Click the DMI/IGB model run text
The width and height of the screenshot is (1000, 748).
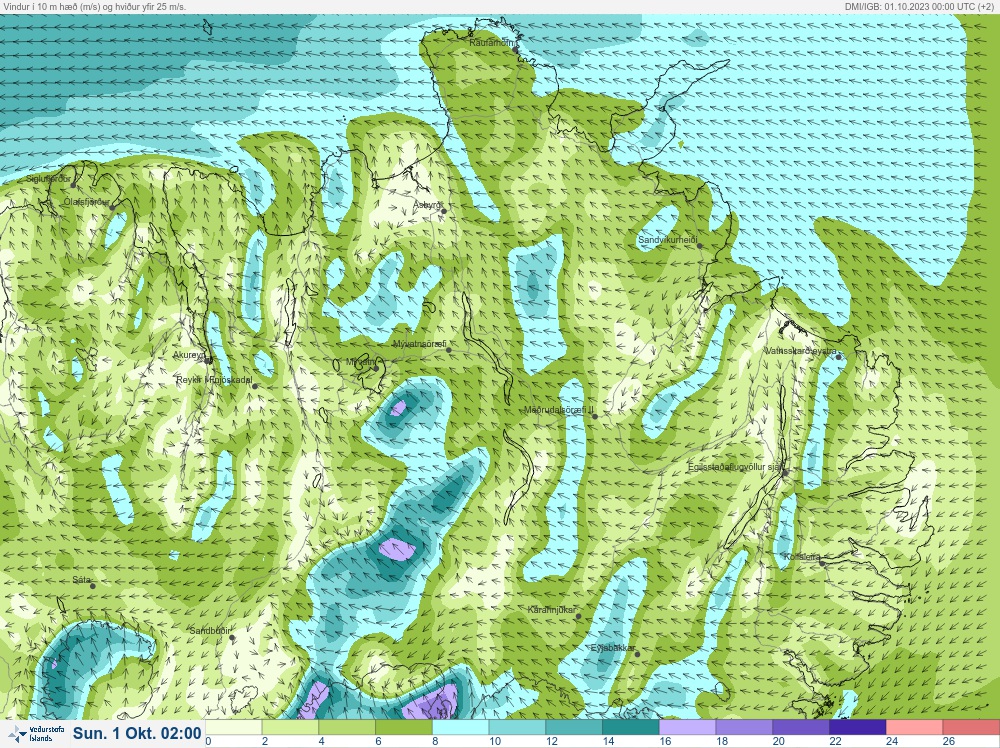click(918, 6)
